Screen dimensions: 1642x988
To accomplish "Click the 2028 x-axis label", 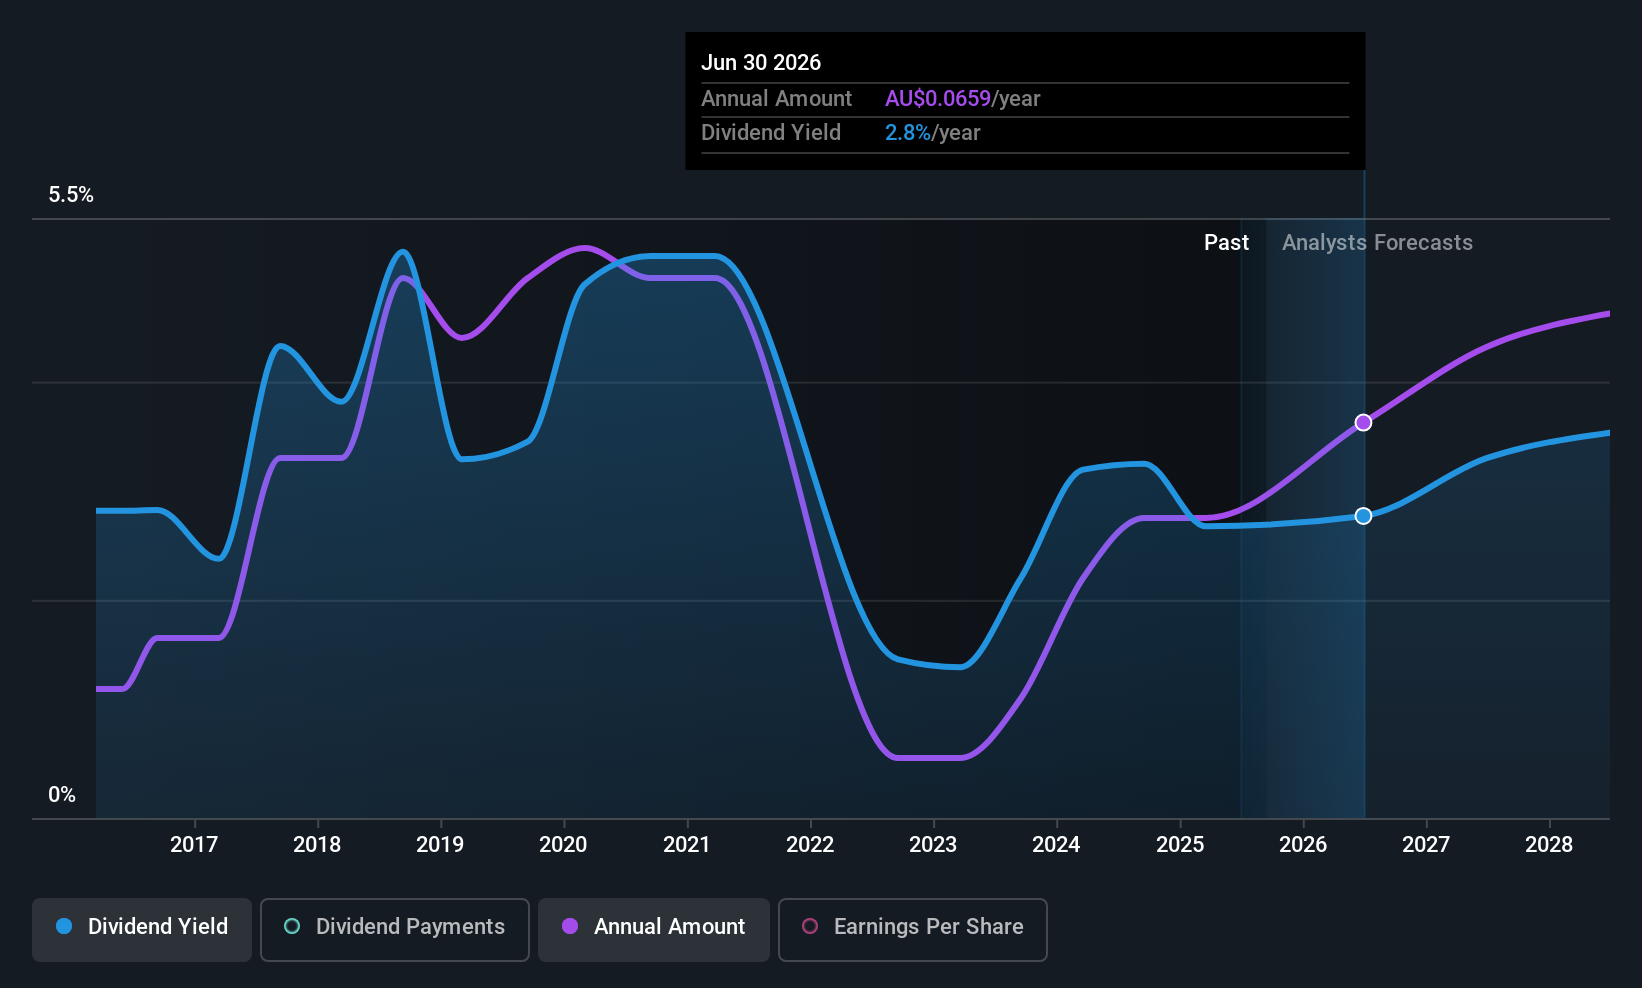I will pos(1549,845).
